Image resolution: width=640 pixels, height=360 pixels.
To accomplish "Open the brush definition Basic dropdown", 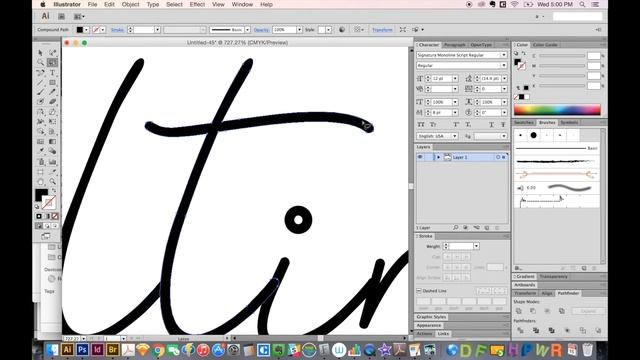I will tap(247, 30).
